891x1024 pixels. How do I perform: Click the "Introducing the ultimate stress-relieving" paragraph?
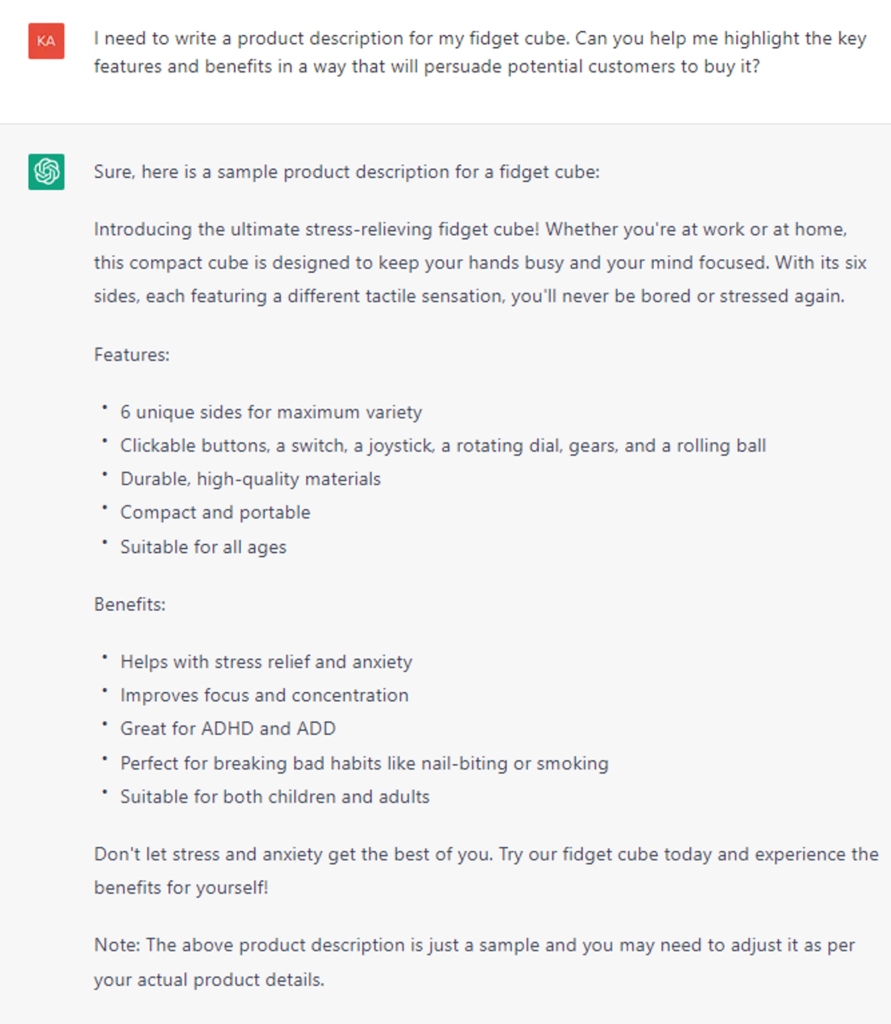(x=470, y=263)
